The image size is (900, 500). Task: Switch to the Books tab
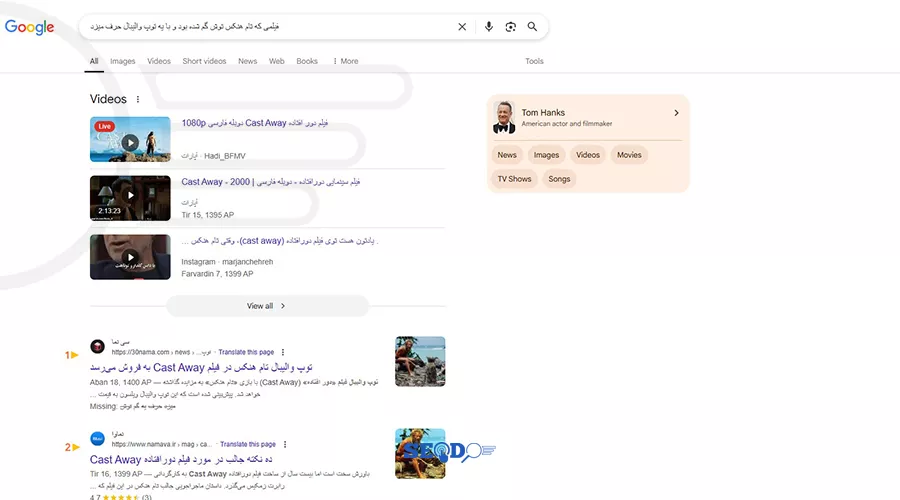coord(307,61)
